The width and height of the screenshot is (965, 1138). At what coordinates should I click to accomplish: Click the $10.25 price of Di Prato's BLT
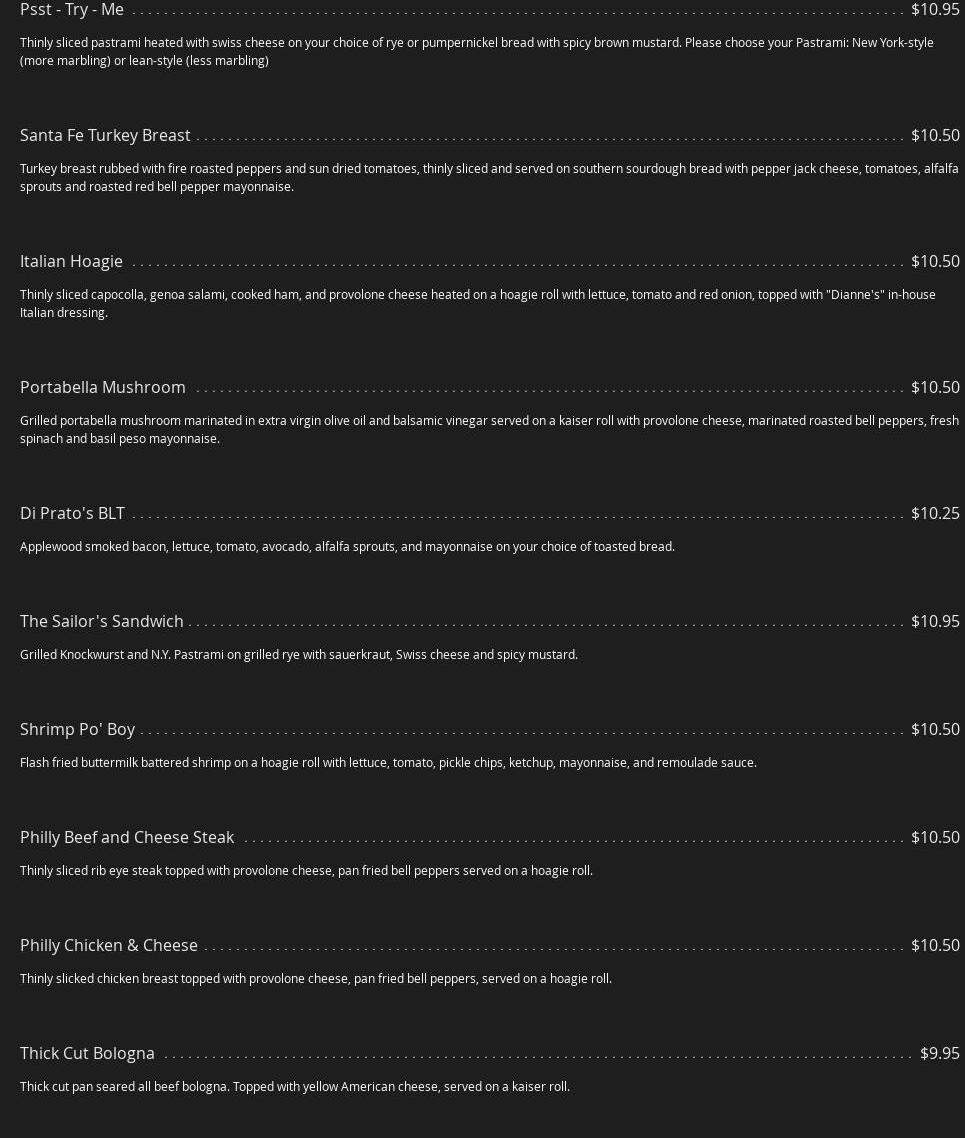pos(935,513)
